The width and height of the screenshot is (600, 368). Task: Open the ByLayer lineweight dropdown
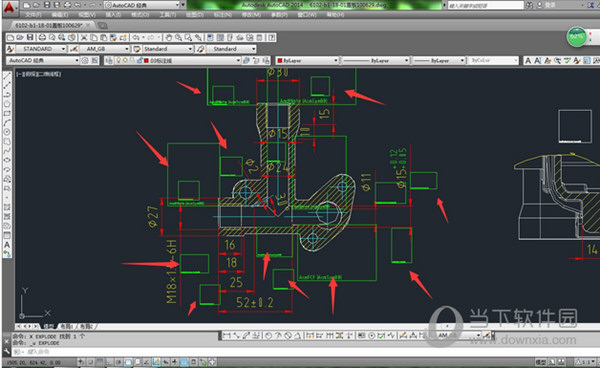pos(439,60)
